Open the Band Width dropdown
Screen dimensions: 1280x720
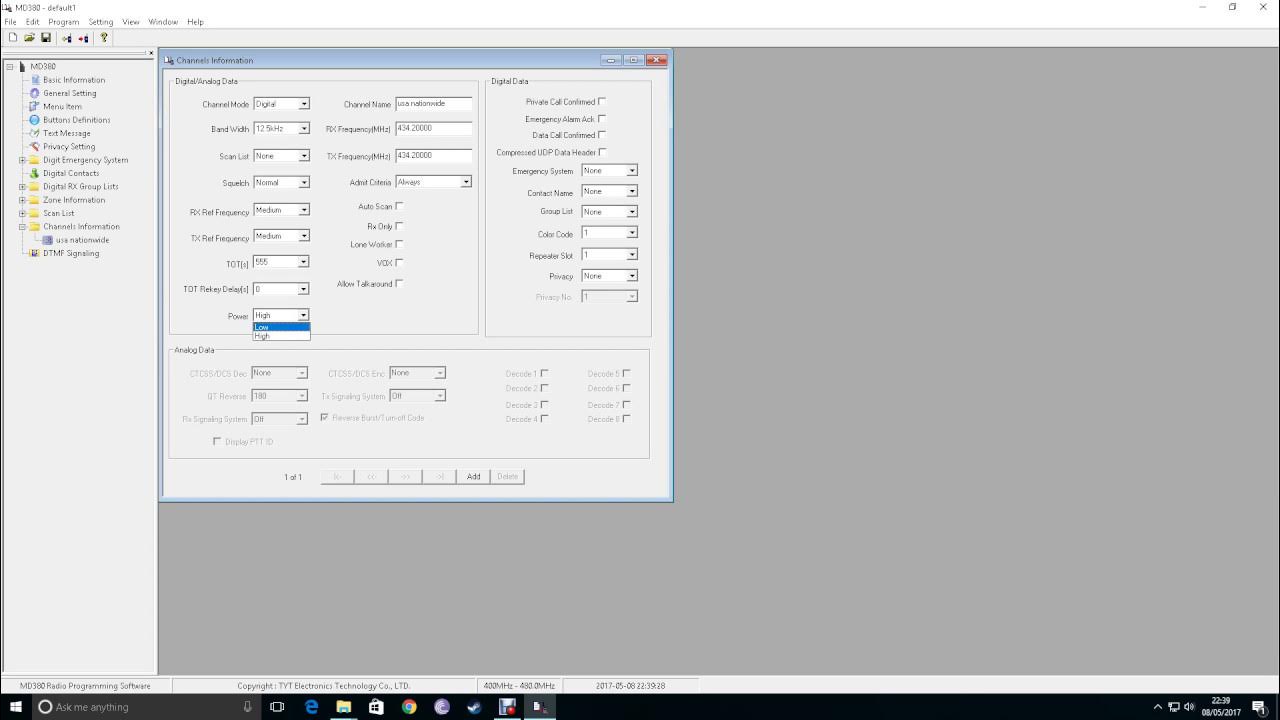[x=304, y=129]
